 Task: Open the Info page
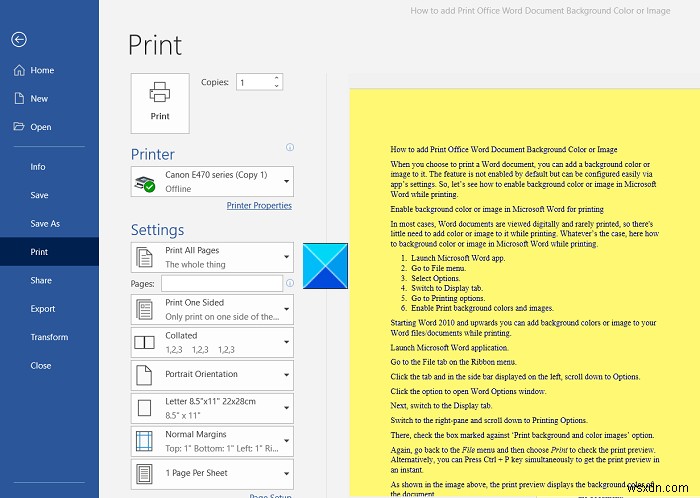coord(49,166)
